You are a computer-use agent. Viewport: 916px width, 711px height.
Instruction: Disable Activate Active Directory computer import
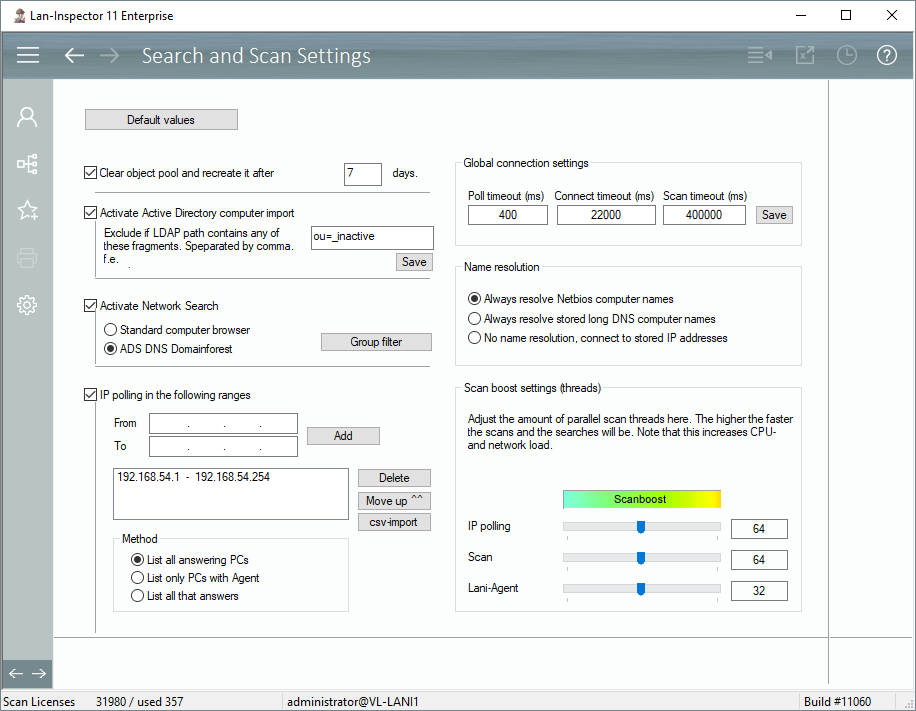point(91,213)
